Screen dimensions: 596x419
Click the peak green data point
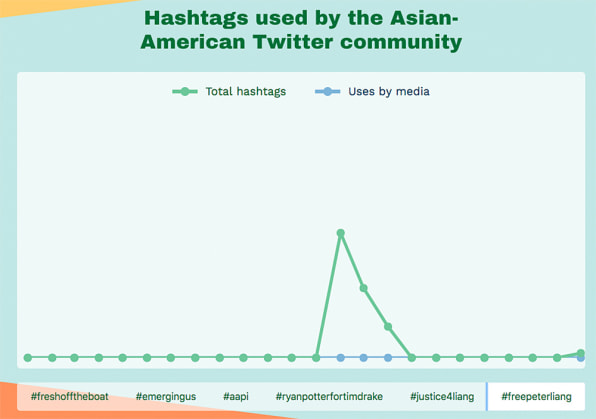[x=341, y=233]
